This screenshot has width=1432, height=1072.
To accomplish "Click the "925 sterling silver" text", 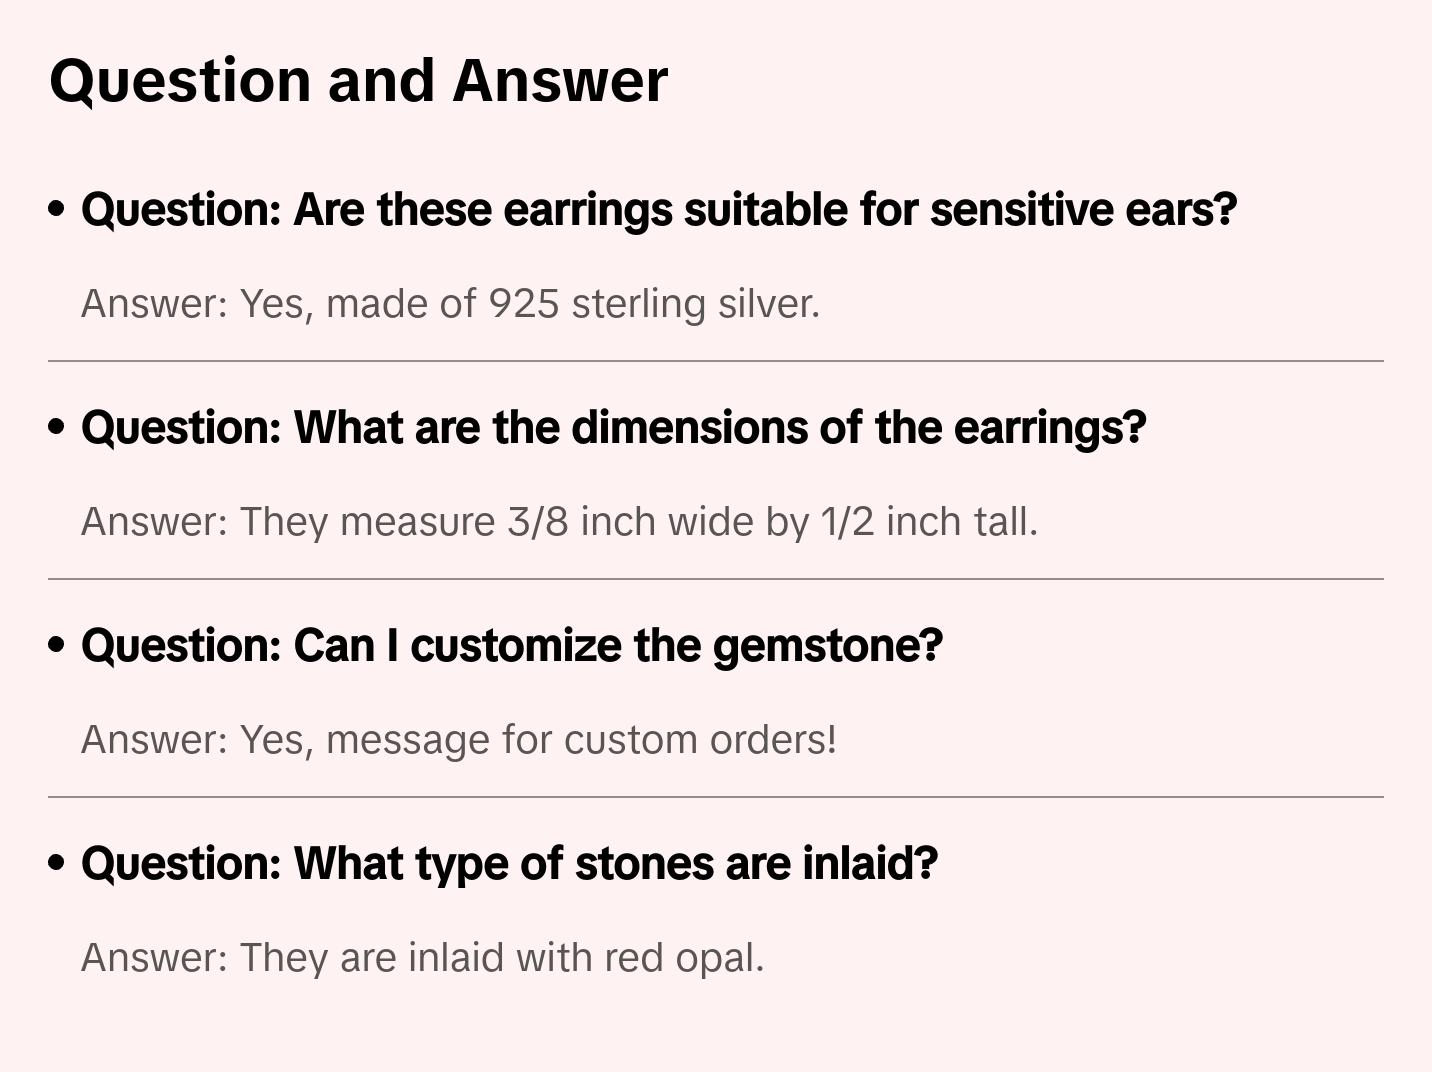I will click(652, 304).
